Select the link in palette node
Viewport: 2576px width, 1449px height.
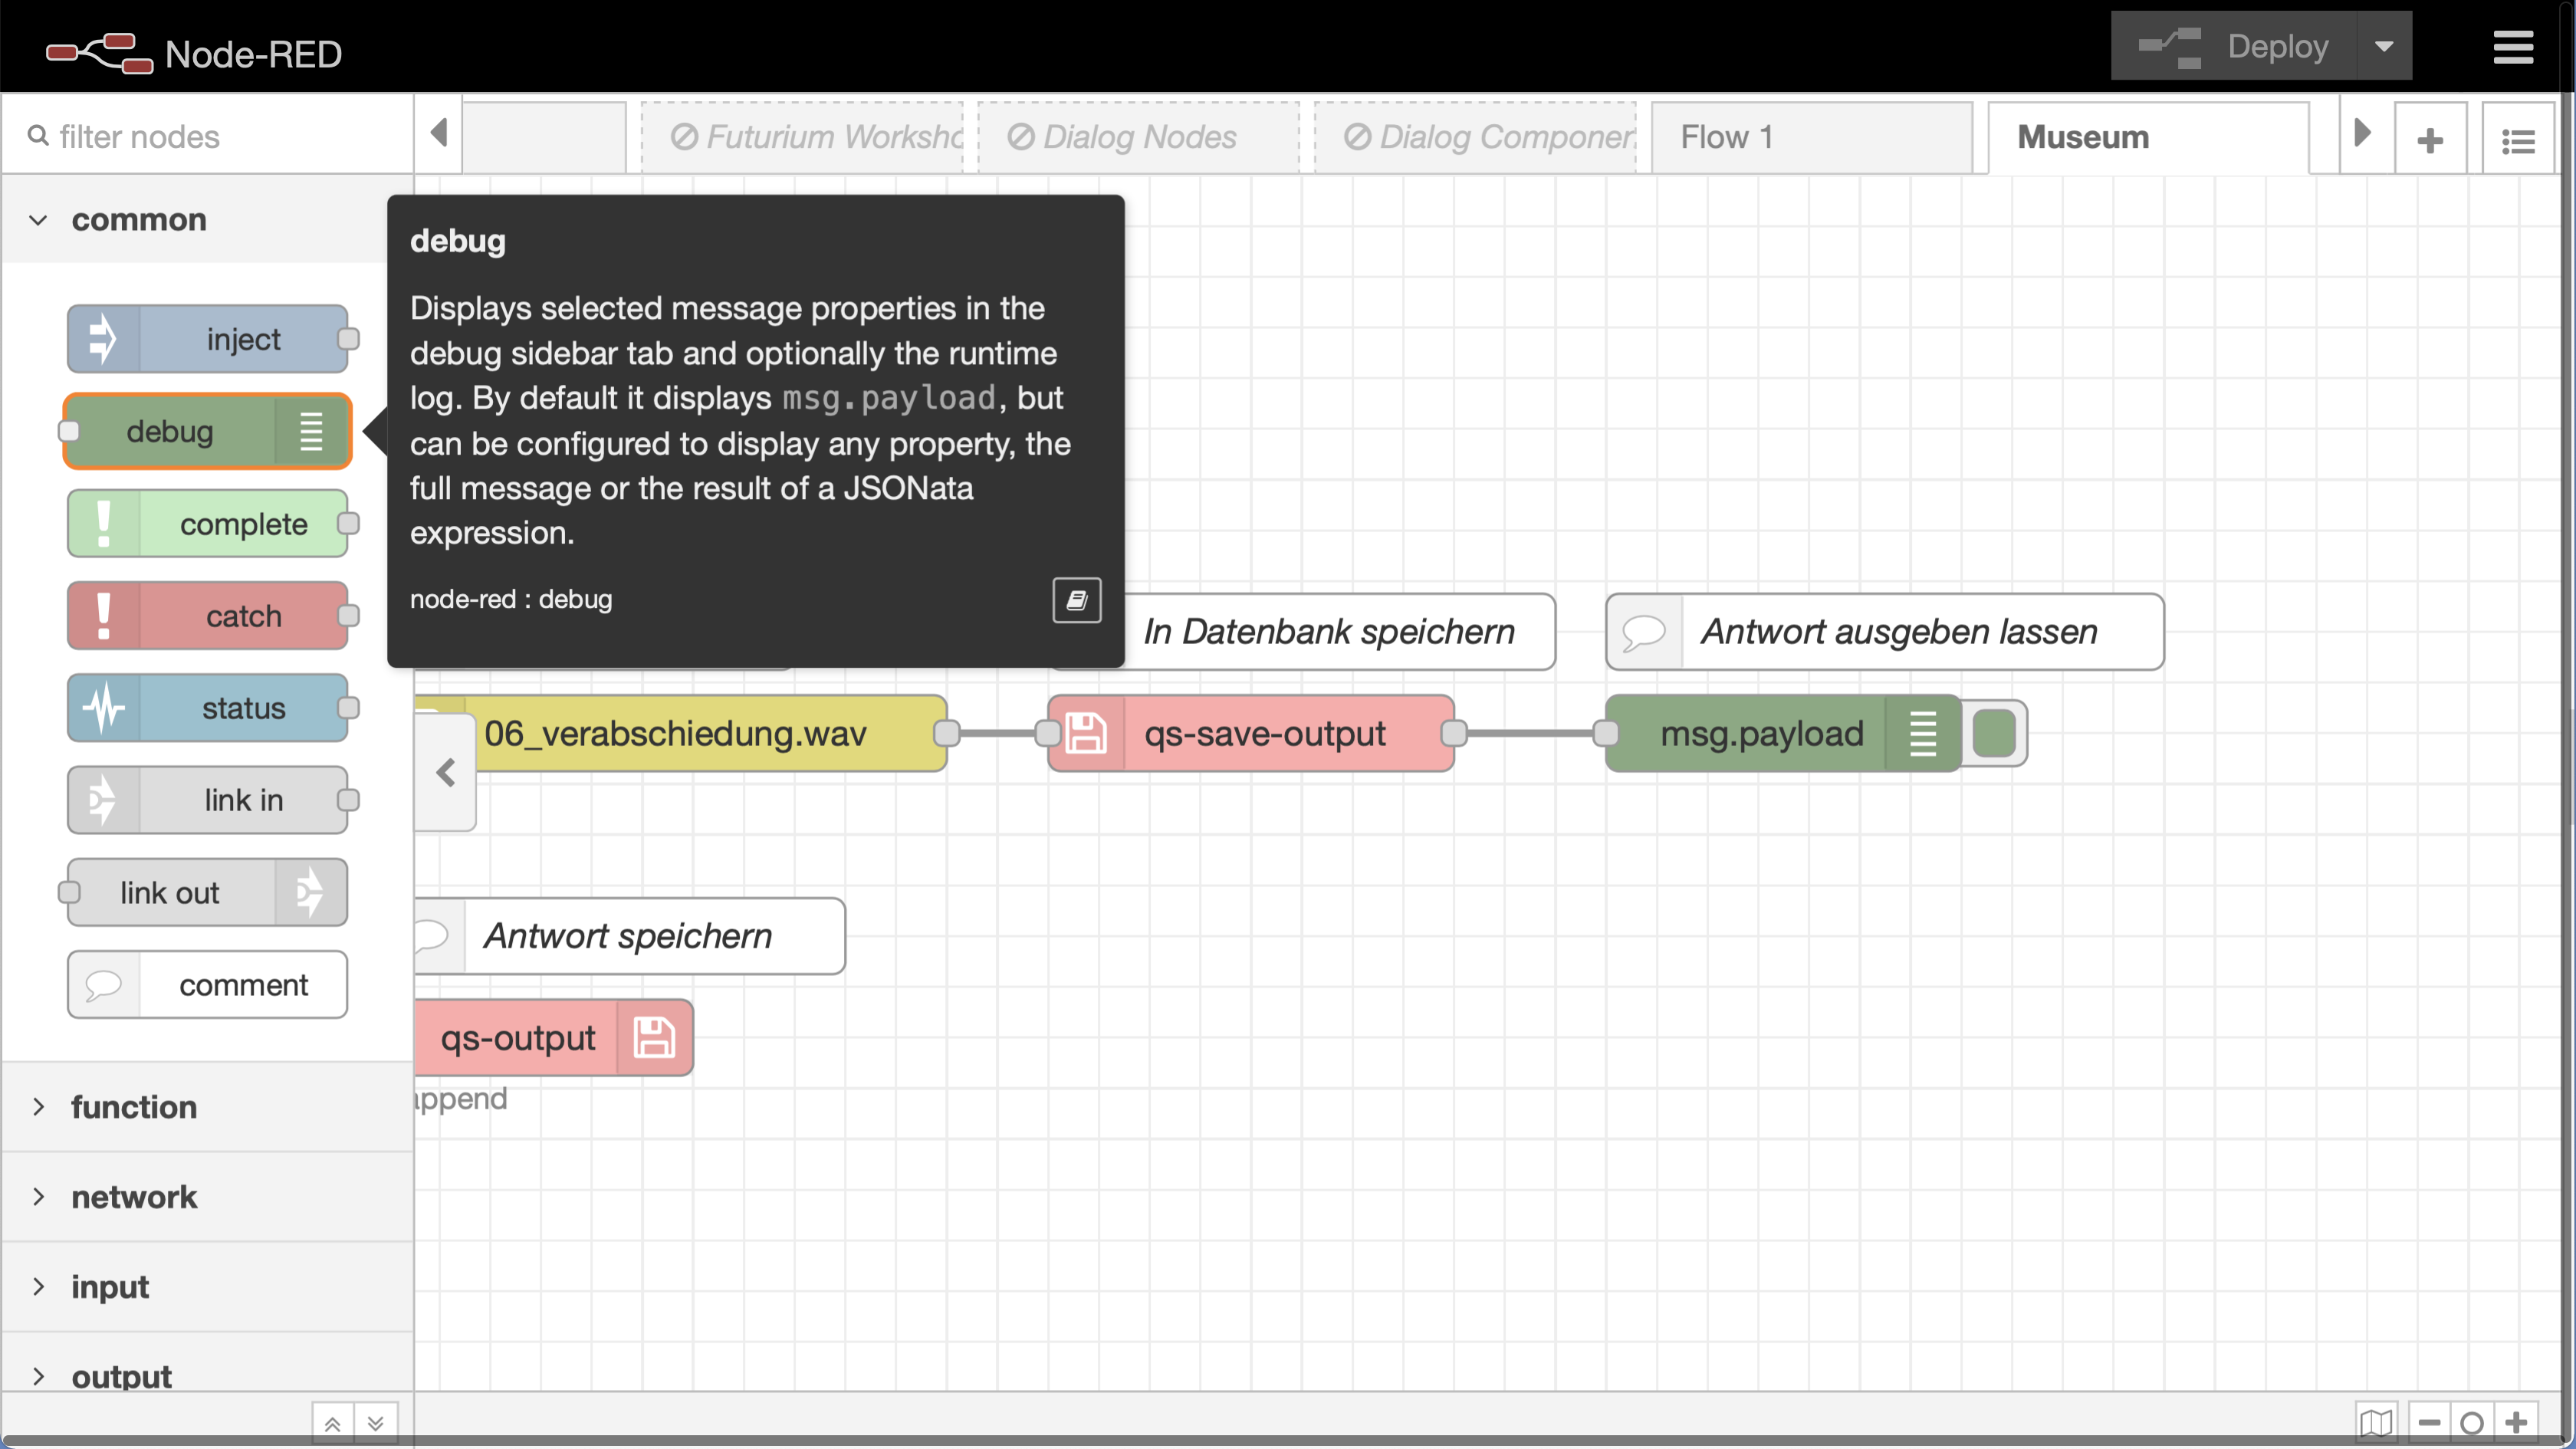(x=207, y=799)
